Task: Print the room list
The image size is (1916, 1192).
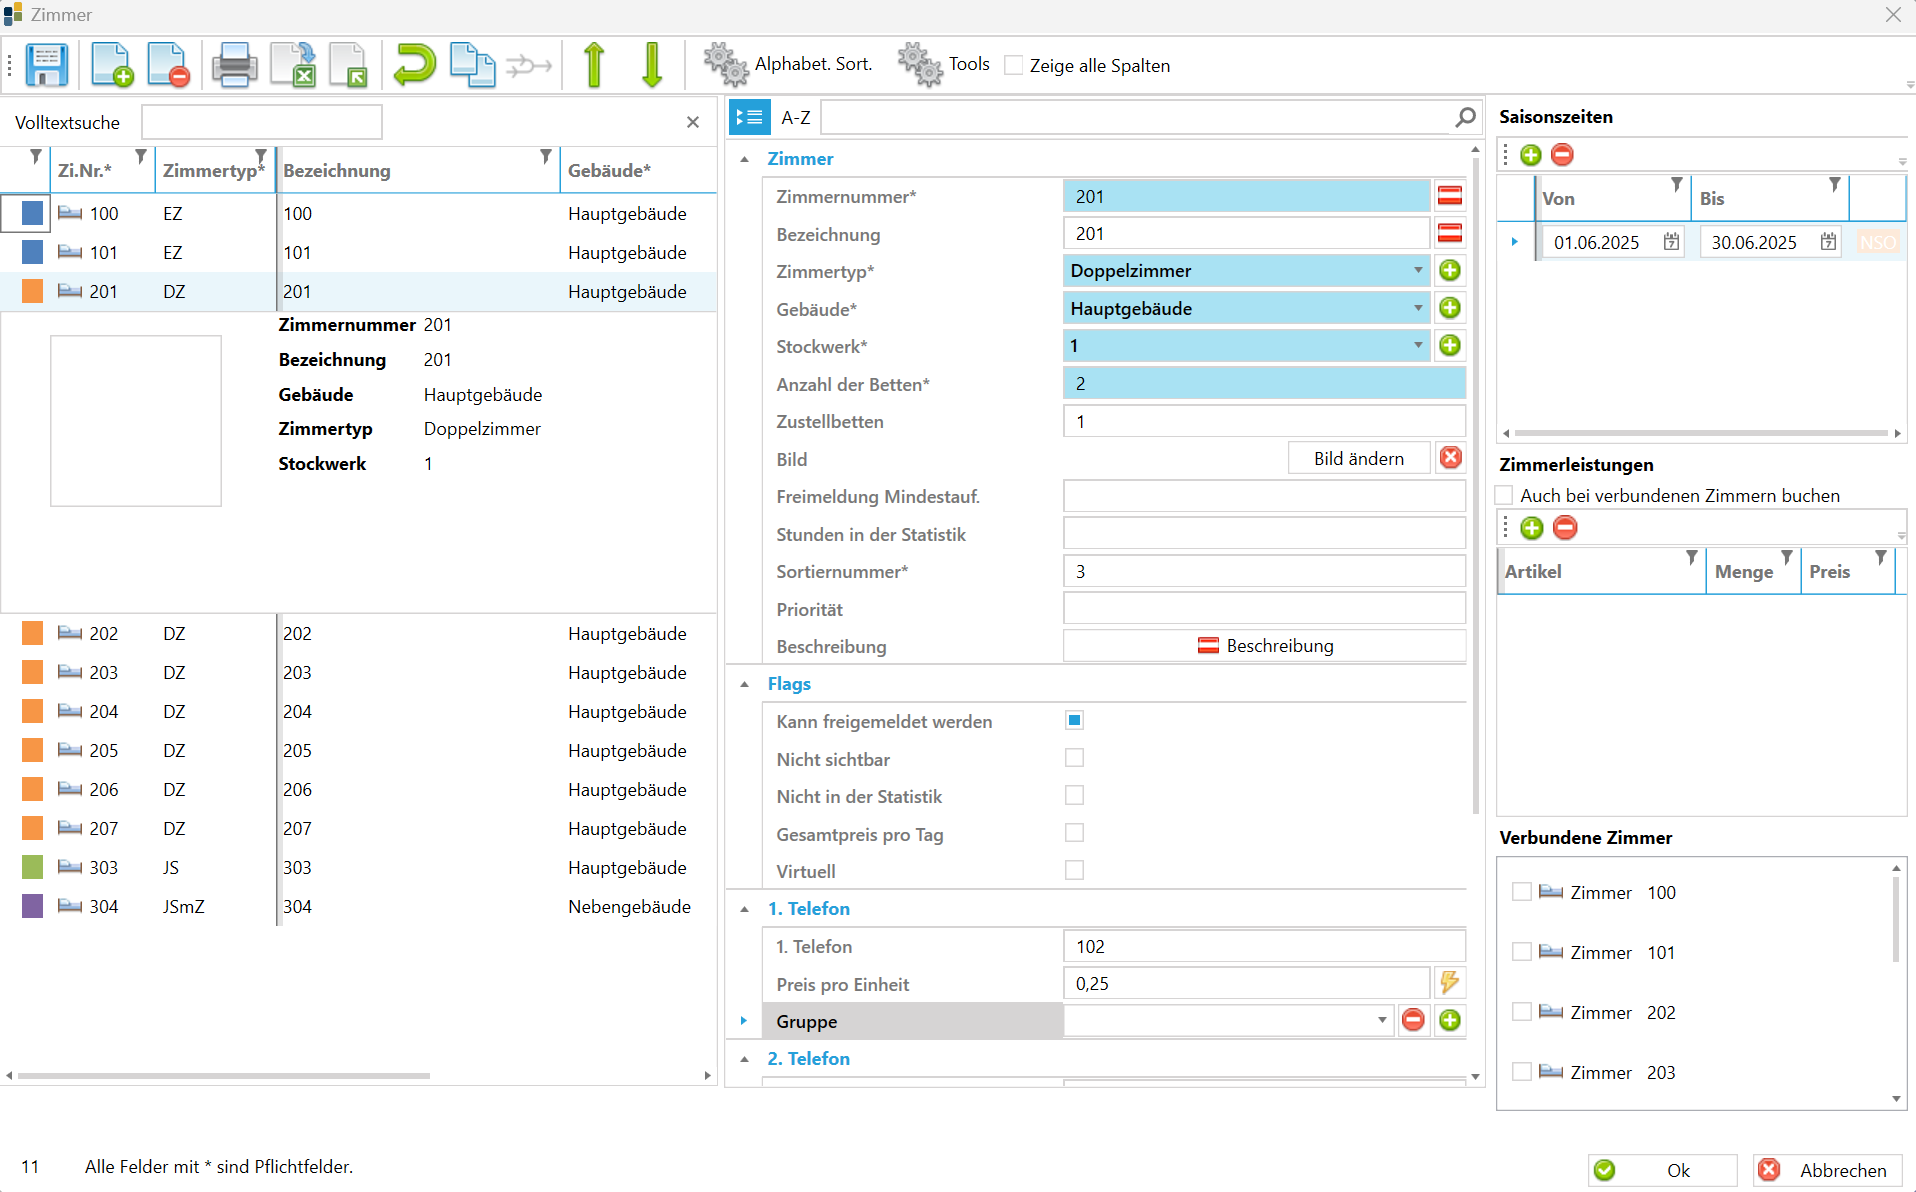Action: click(x=234, y=65)
